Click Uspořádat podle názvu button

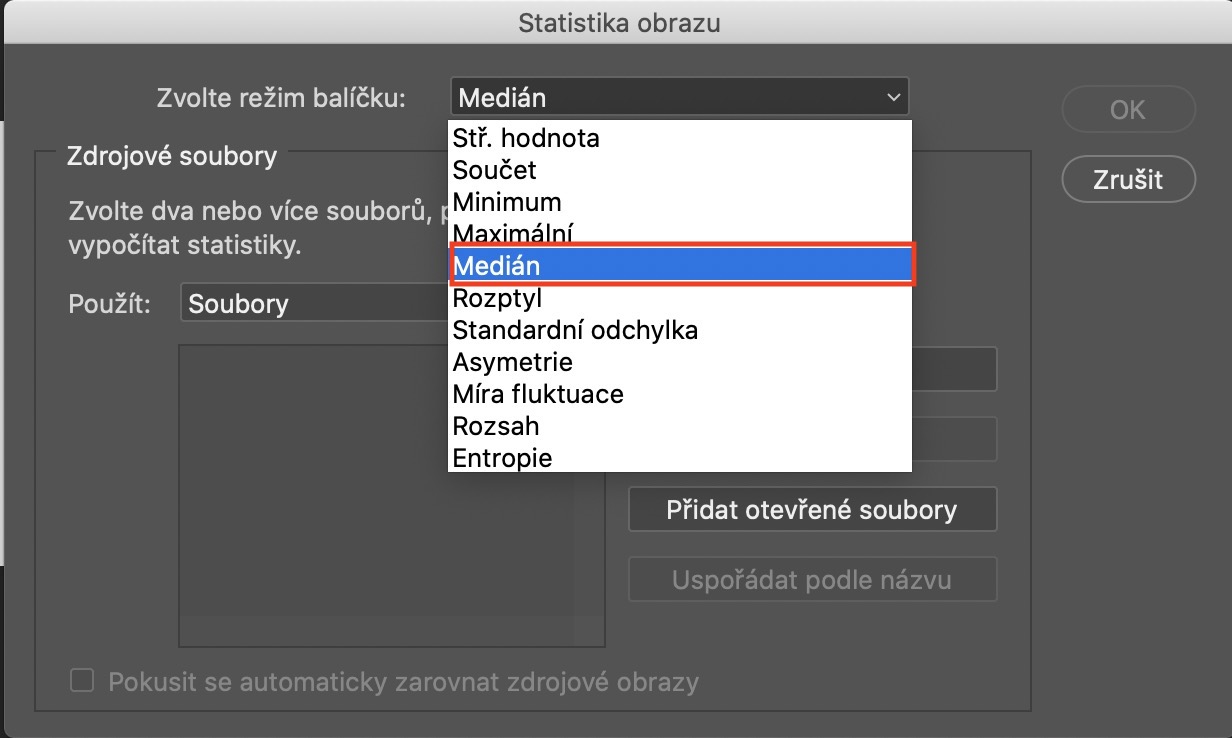pos(812,579)
